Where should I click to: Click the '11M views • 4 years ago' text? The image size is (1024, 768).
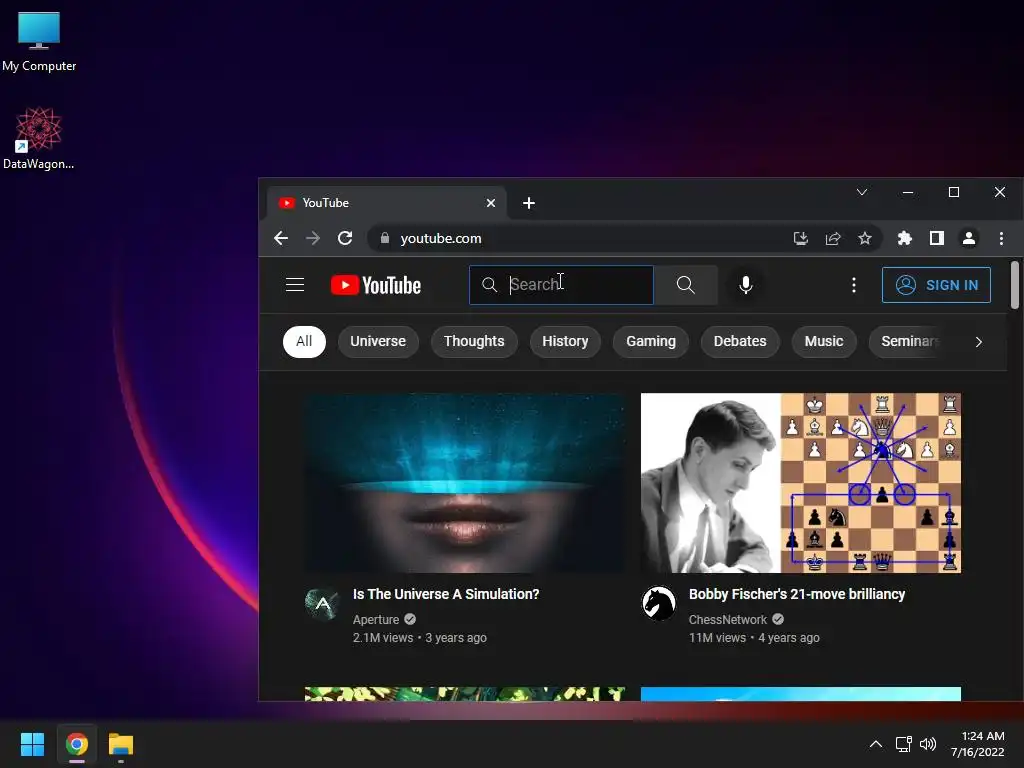tap(754, 638)
